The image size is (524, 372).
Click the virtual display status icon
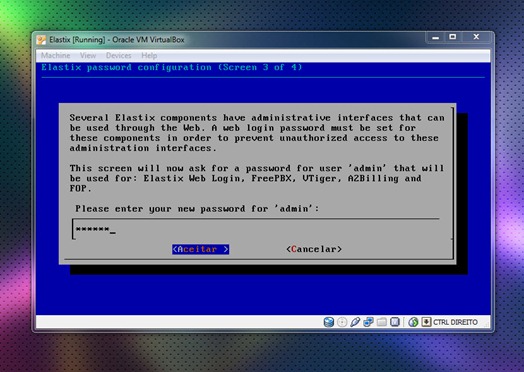pyautogui.click(x=395, y=322)
